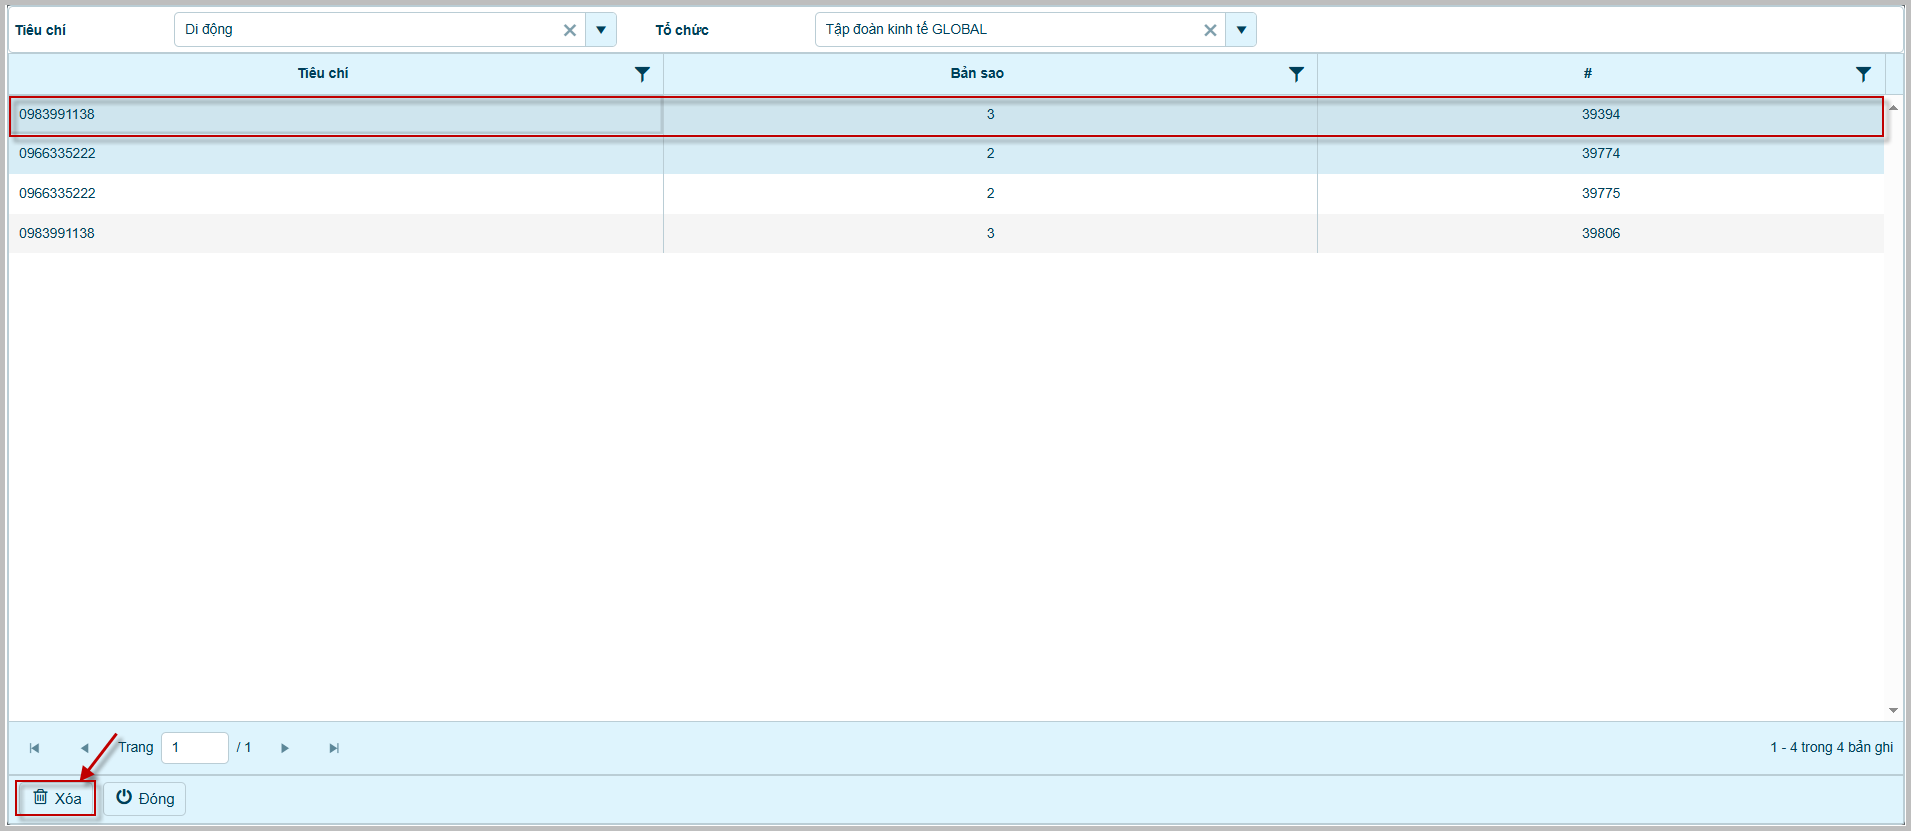Sort by Bản sao column header
This screenshot has width=1911, height=831.
976,74
